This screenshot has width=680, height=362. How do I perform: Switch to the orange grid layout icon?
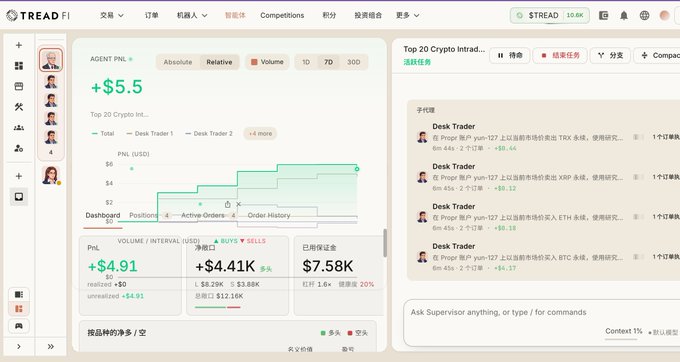pos(19,309)
